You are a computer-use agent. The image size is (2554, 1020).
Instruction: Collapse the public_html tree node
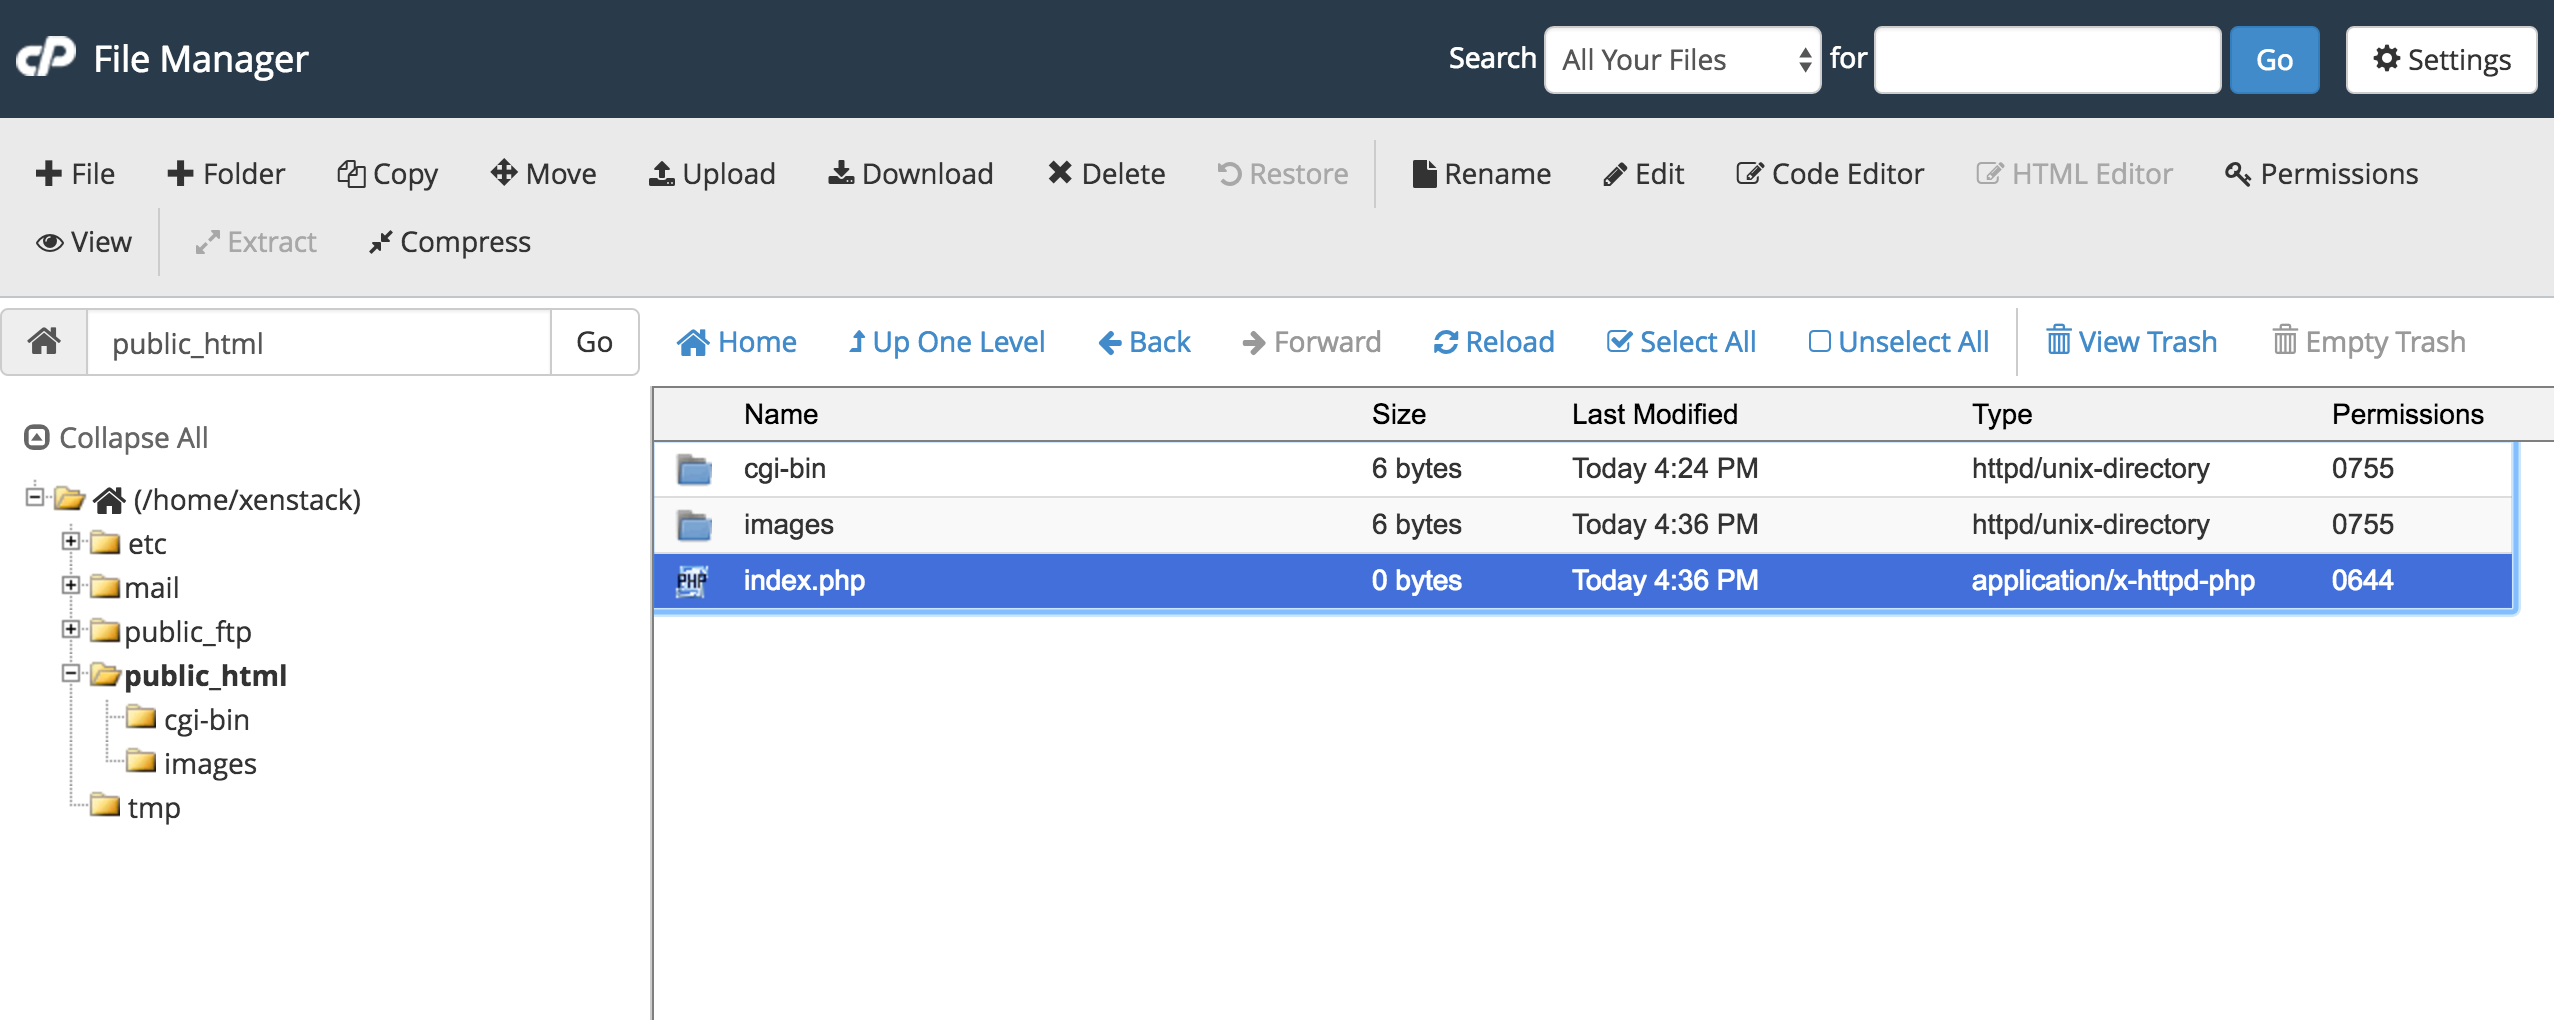(x=71, y=673)
